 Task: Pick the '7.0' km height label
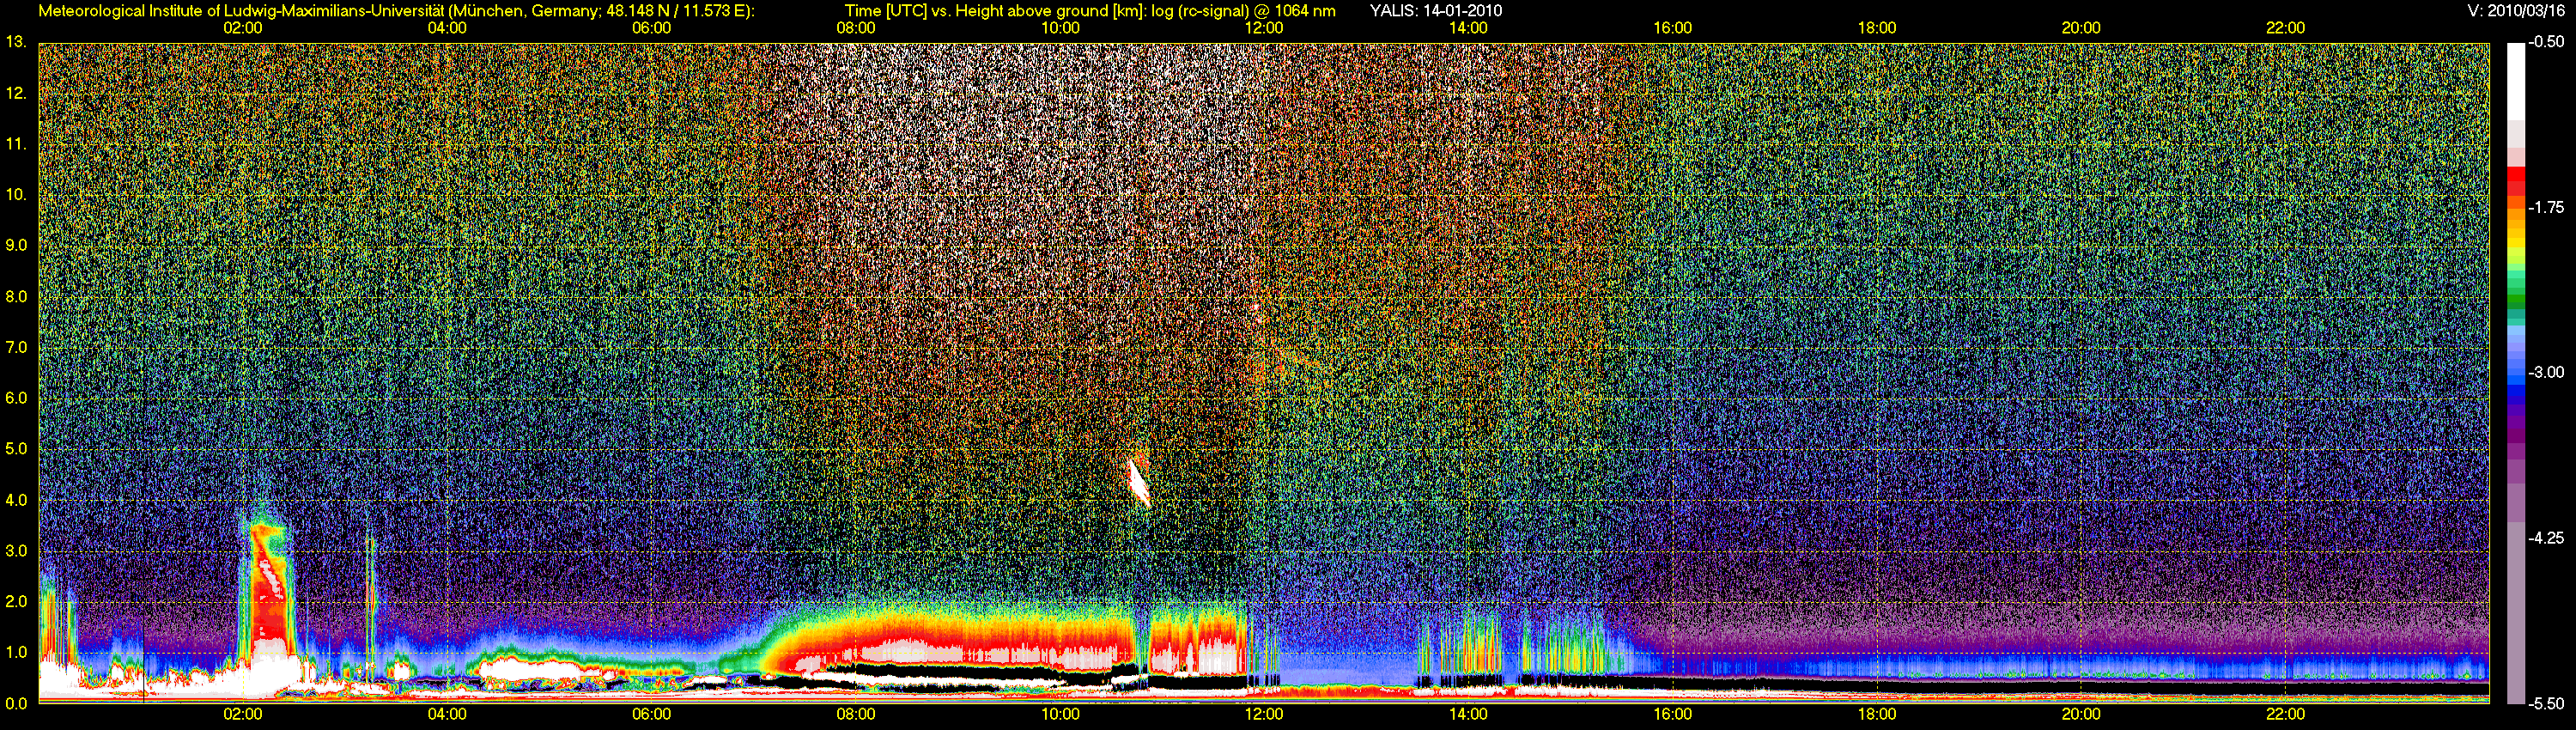pos(16,347)
